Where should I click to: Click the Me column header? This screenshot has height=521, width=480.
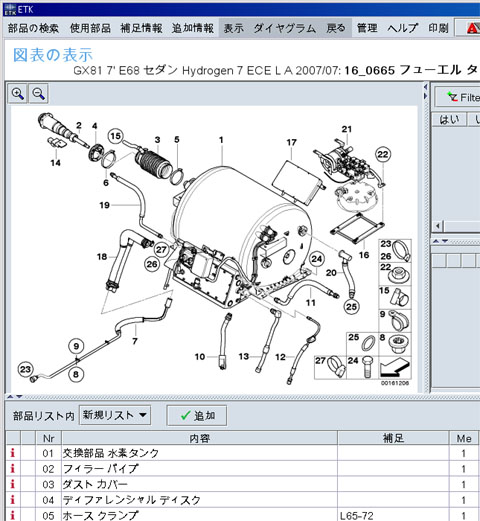coord(464,438)
